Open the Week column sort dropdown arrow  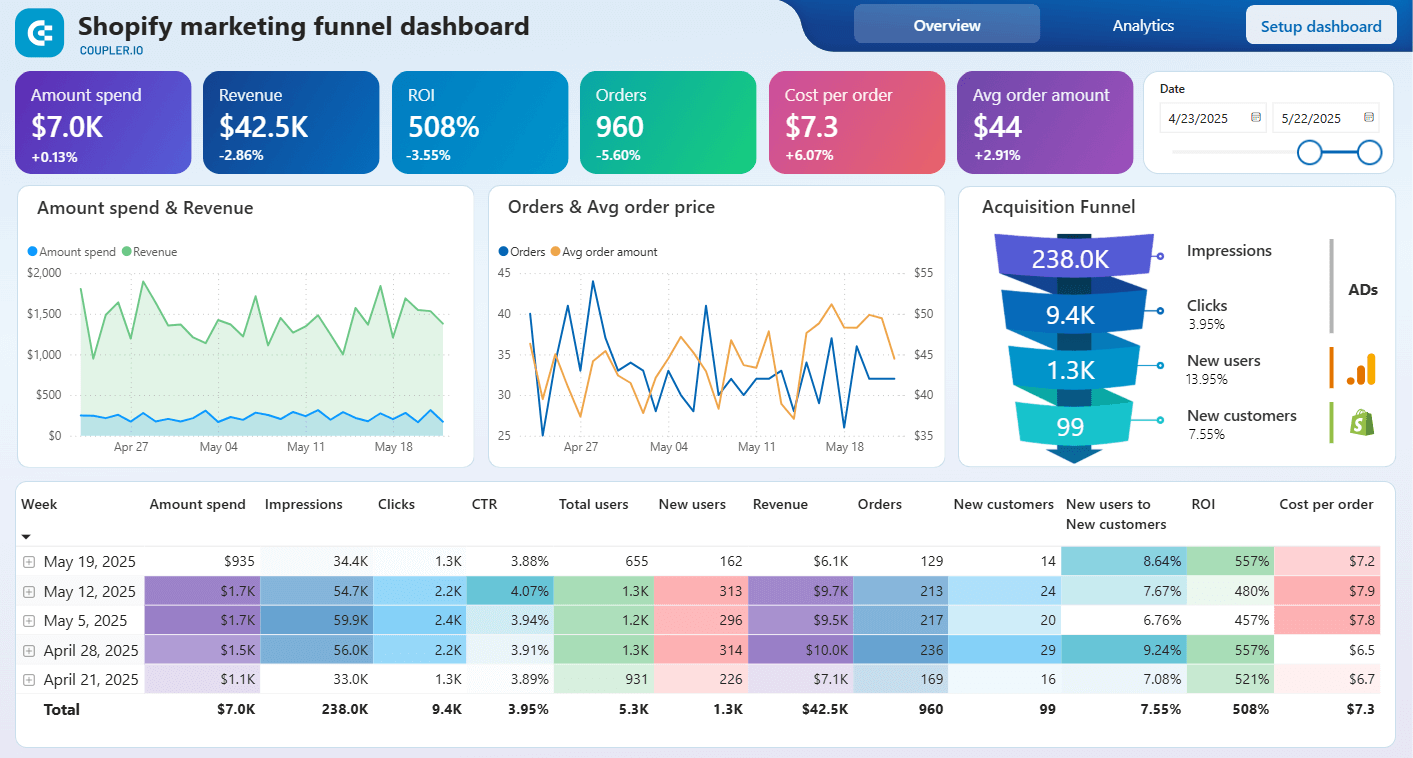pyautogui.click(x=26, y=537)
